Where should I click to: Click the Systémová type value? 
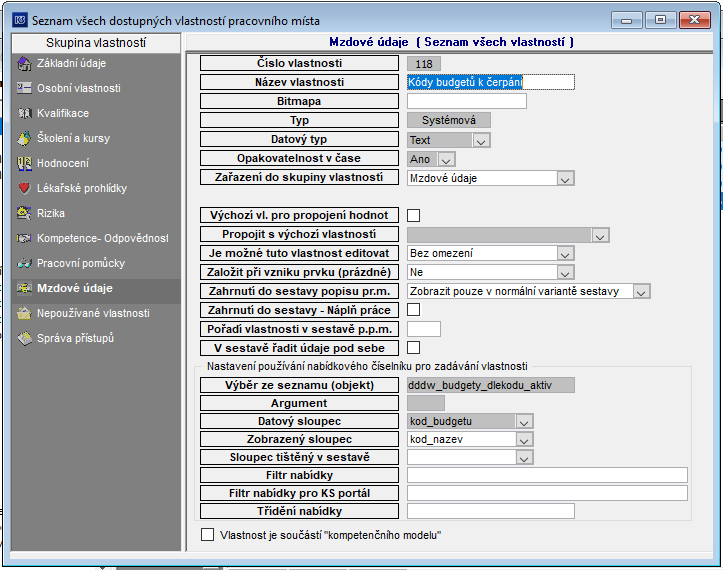click(449, 120)
